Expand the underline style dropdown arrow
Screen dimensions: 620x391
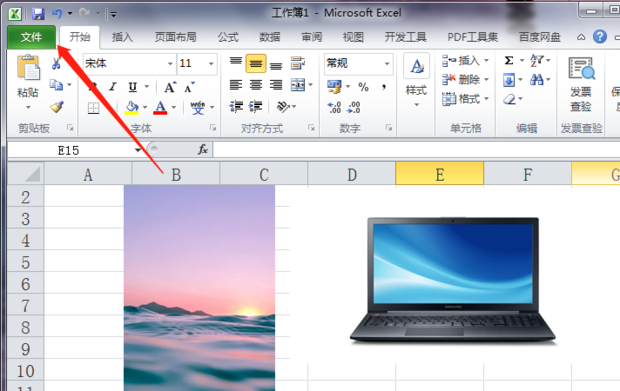(x=147, y=87)
